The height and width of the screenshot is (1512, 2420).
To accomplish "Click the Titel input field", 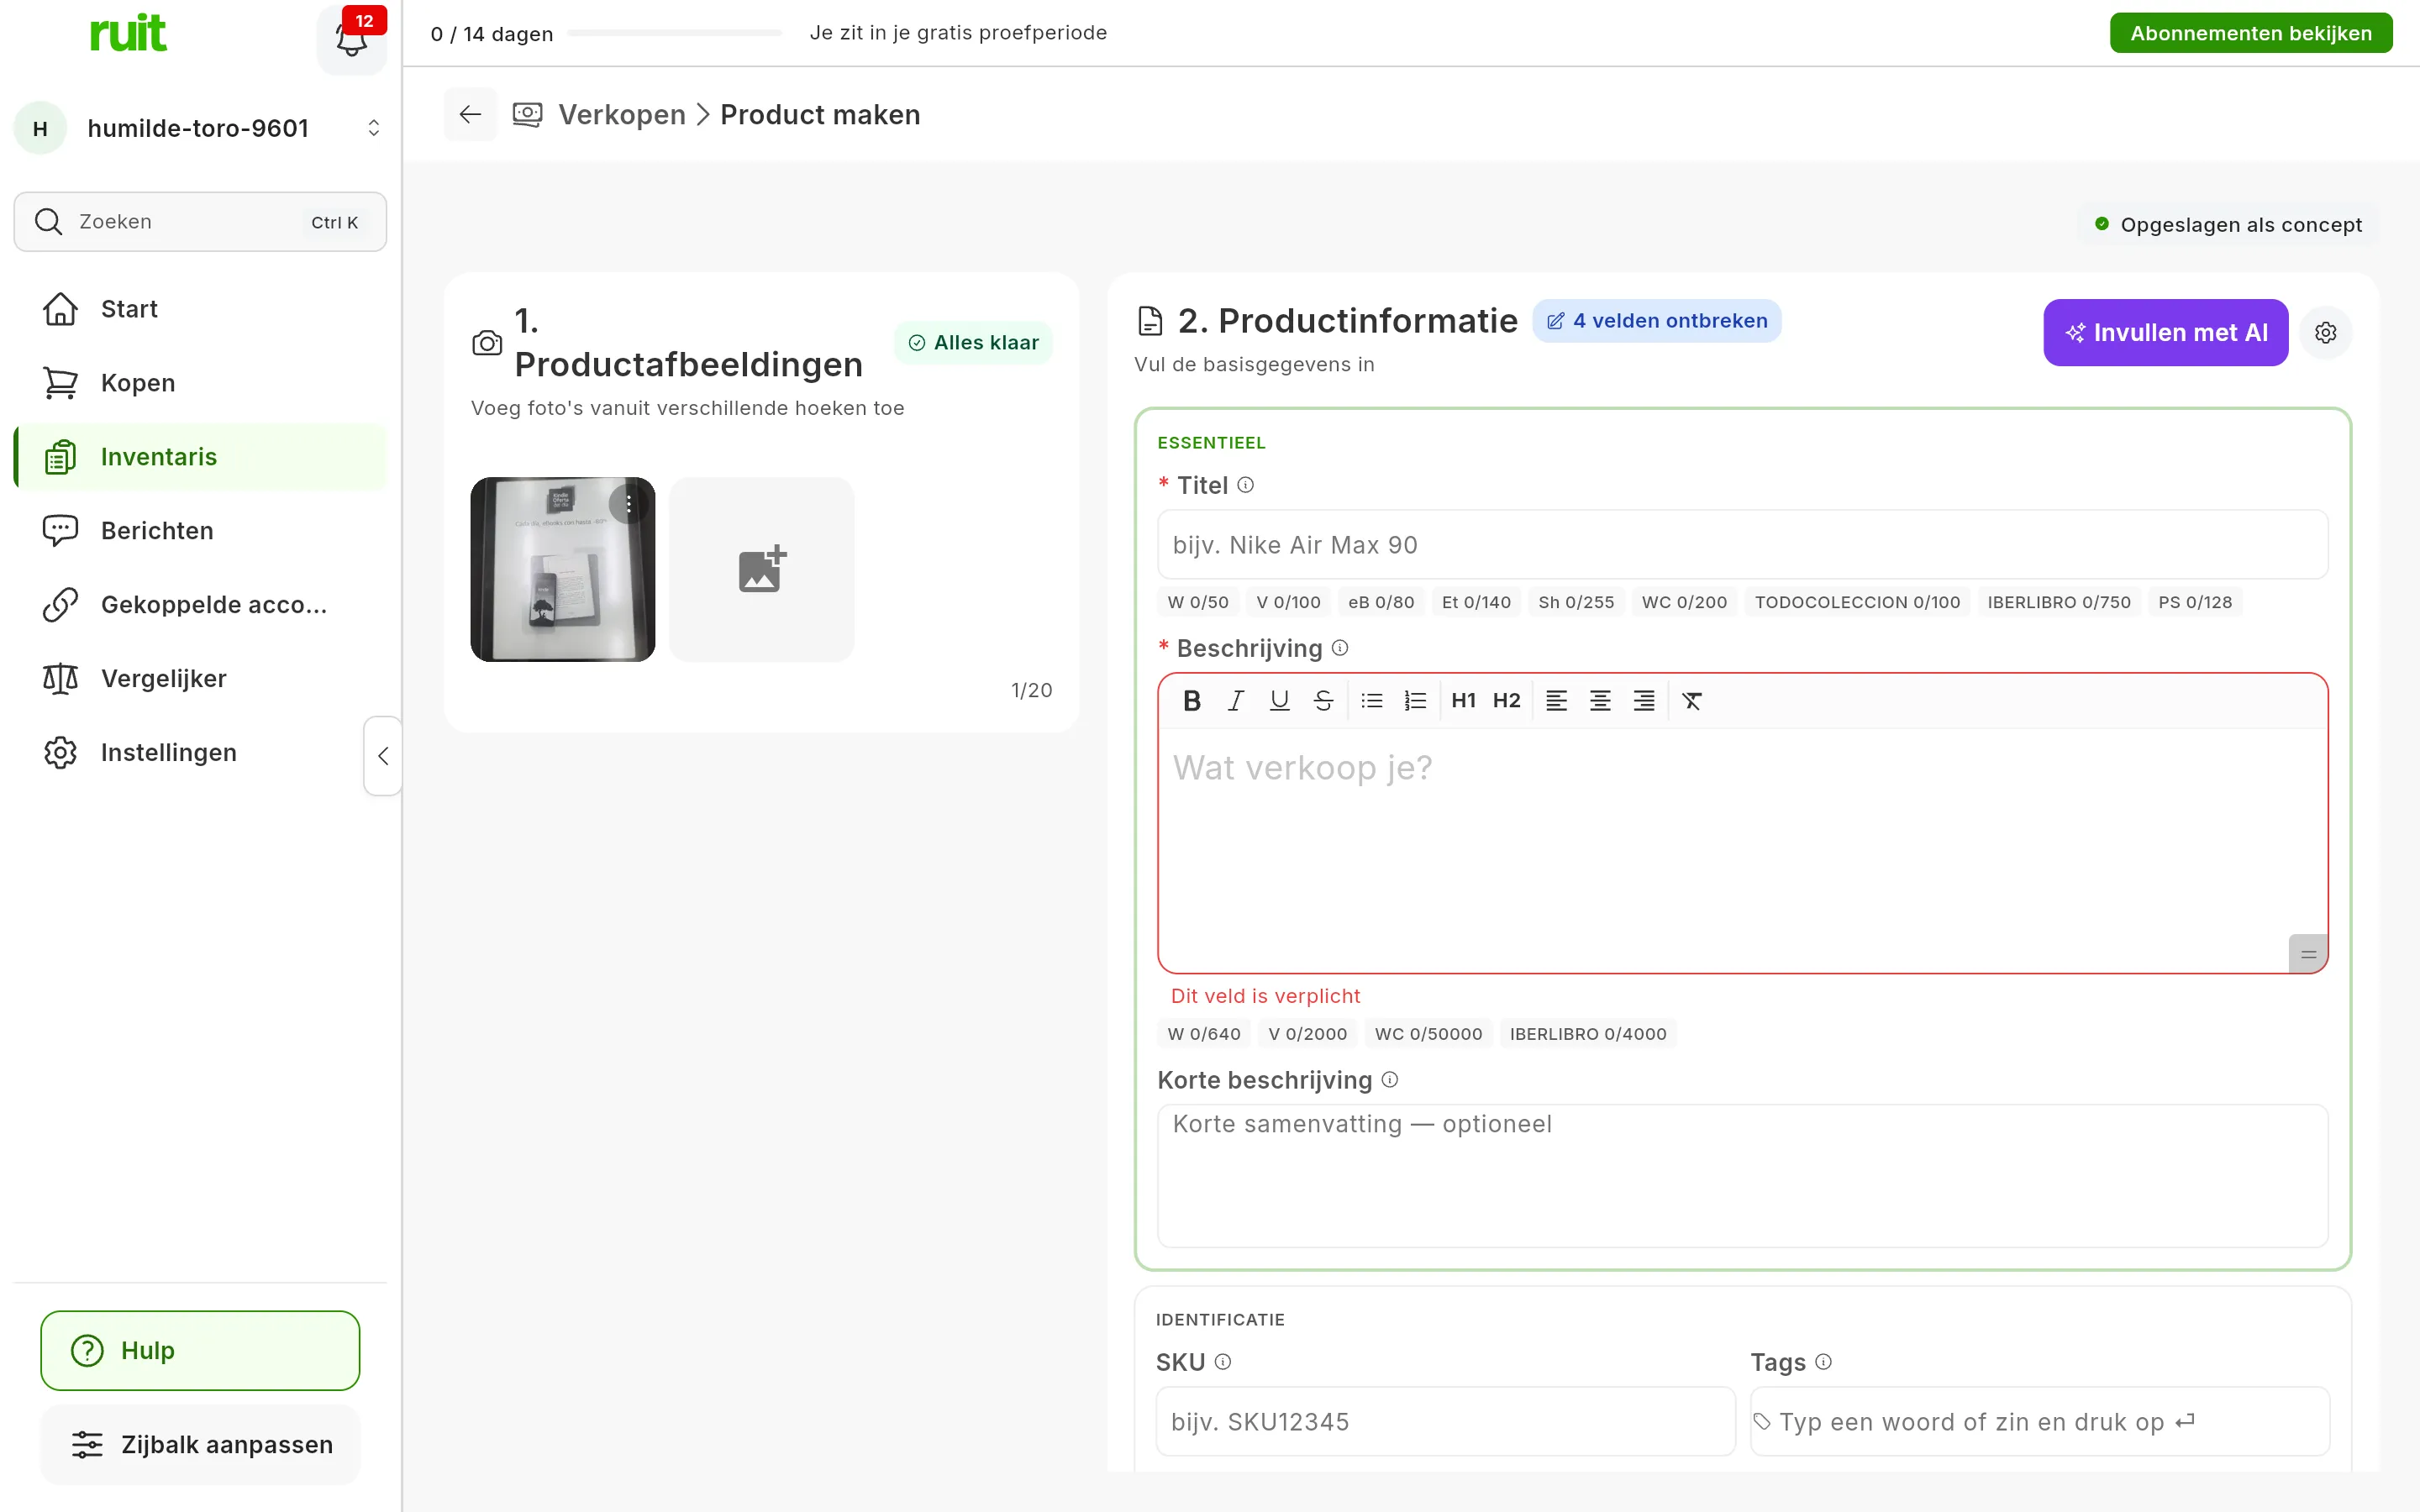I will click(1742, 545).
